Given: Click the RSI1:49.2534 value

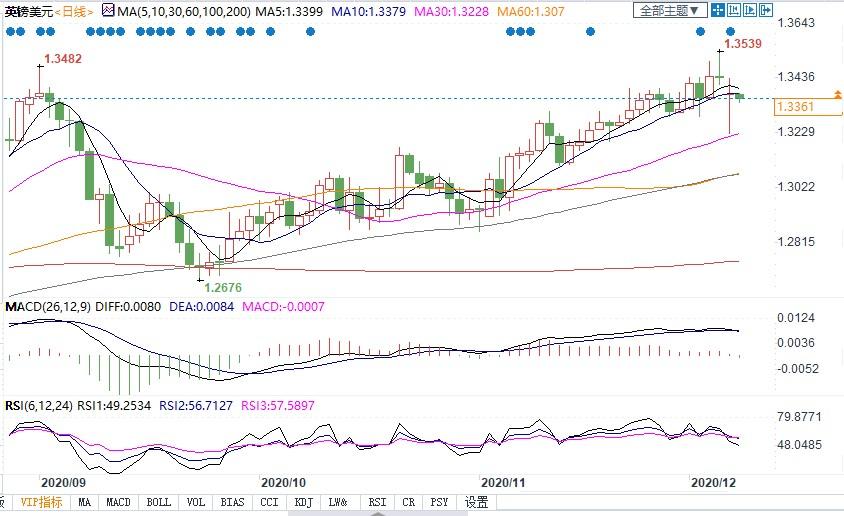Looking at the screenshot, I should (114, 406).
